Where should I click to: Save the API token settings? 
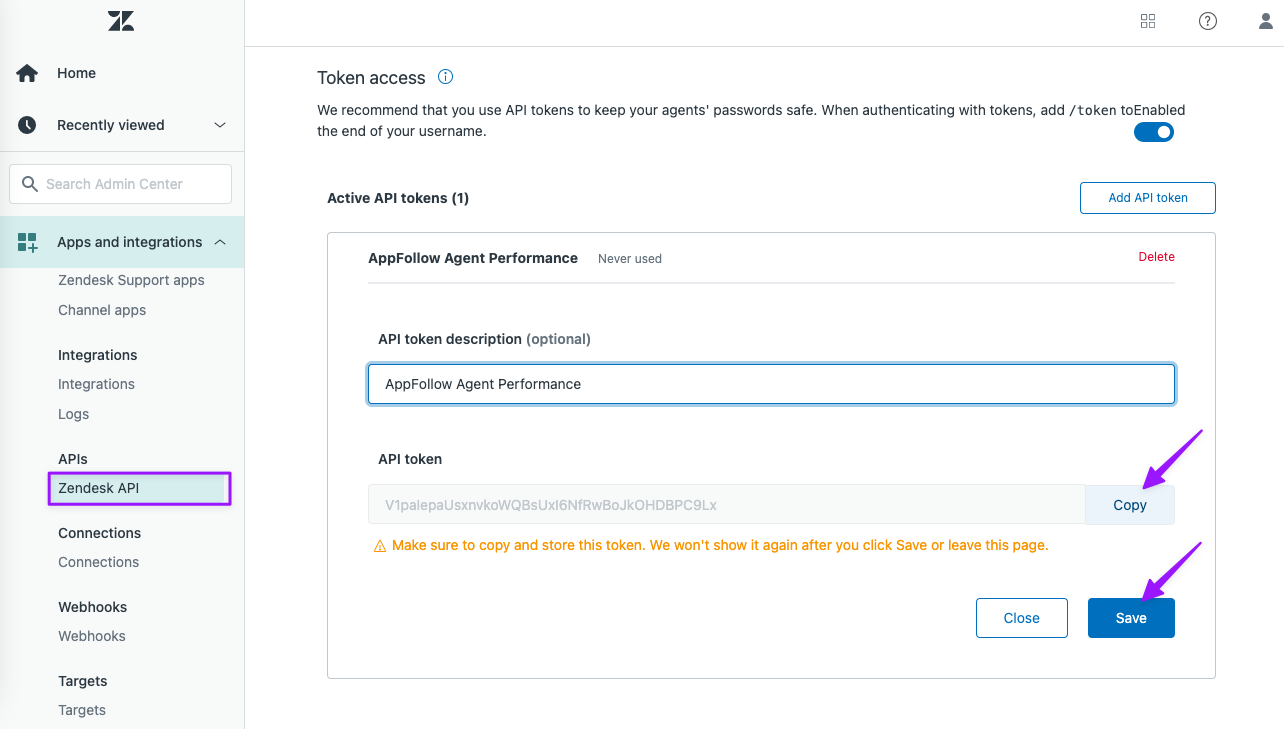[x=1131, y=618]
